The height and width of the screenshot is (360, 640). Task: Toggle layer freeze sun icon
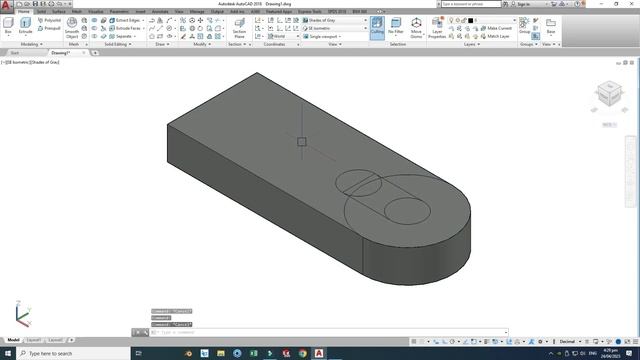pos(458,20)
